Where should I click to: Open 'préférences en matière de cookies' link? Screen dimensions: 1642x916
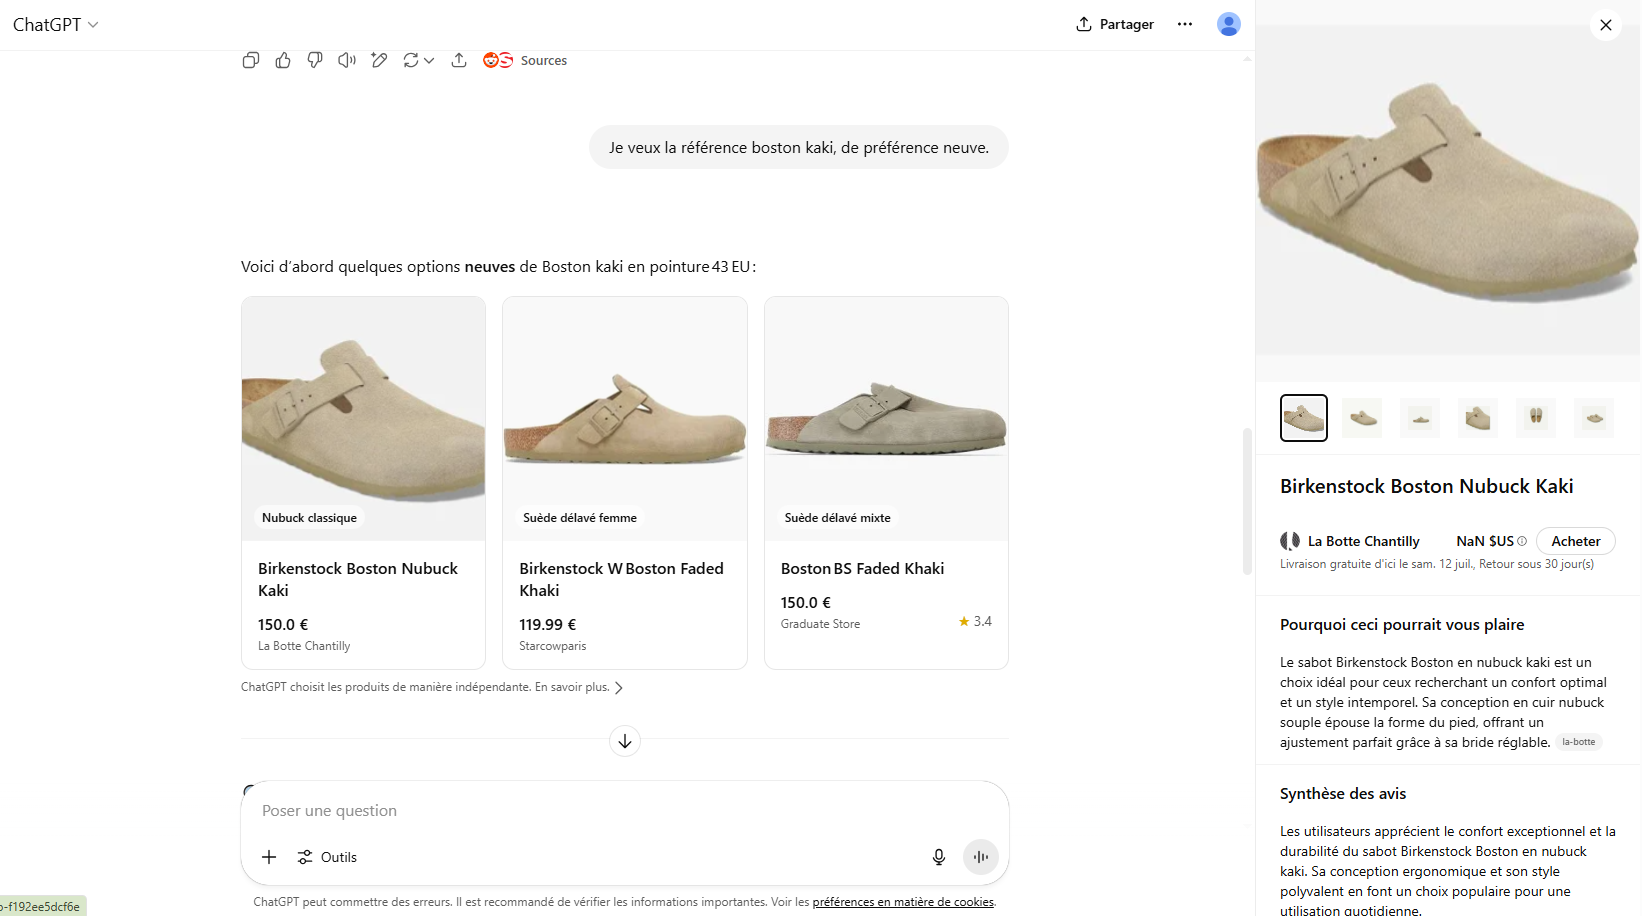pos(903,902)
